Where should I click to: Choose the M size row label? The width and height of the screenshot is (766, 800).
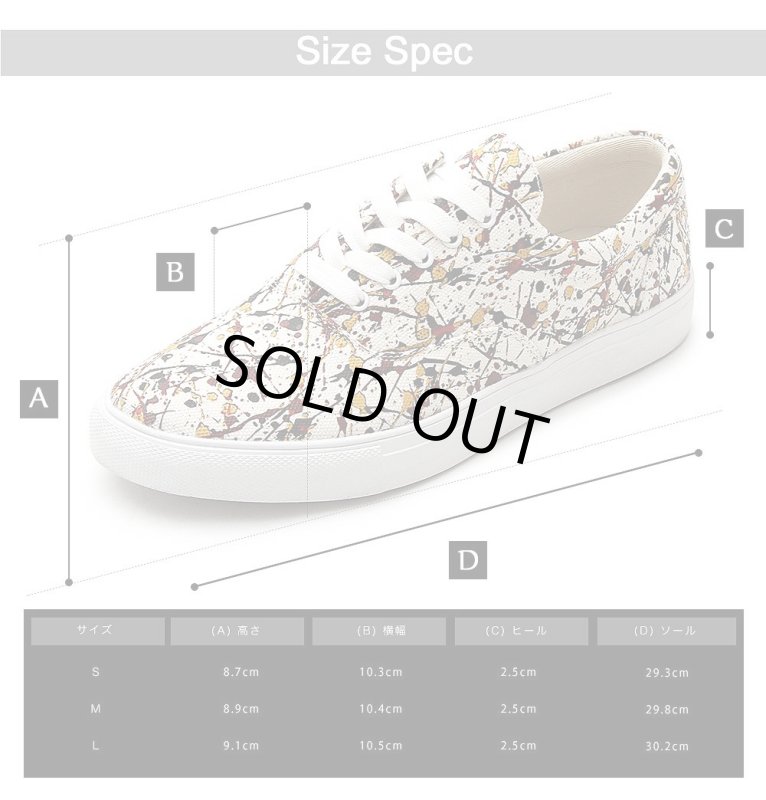(96, 709)
